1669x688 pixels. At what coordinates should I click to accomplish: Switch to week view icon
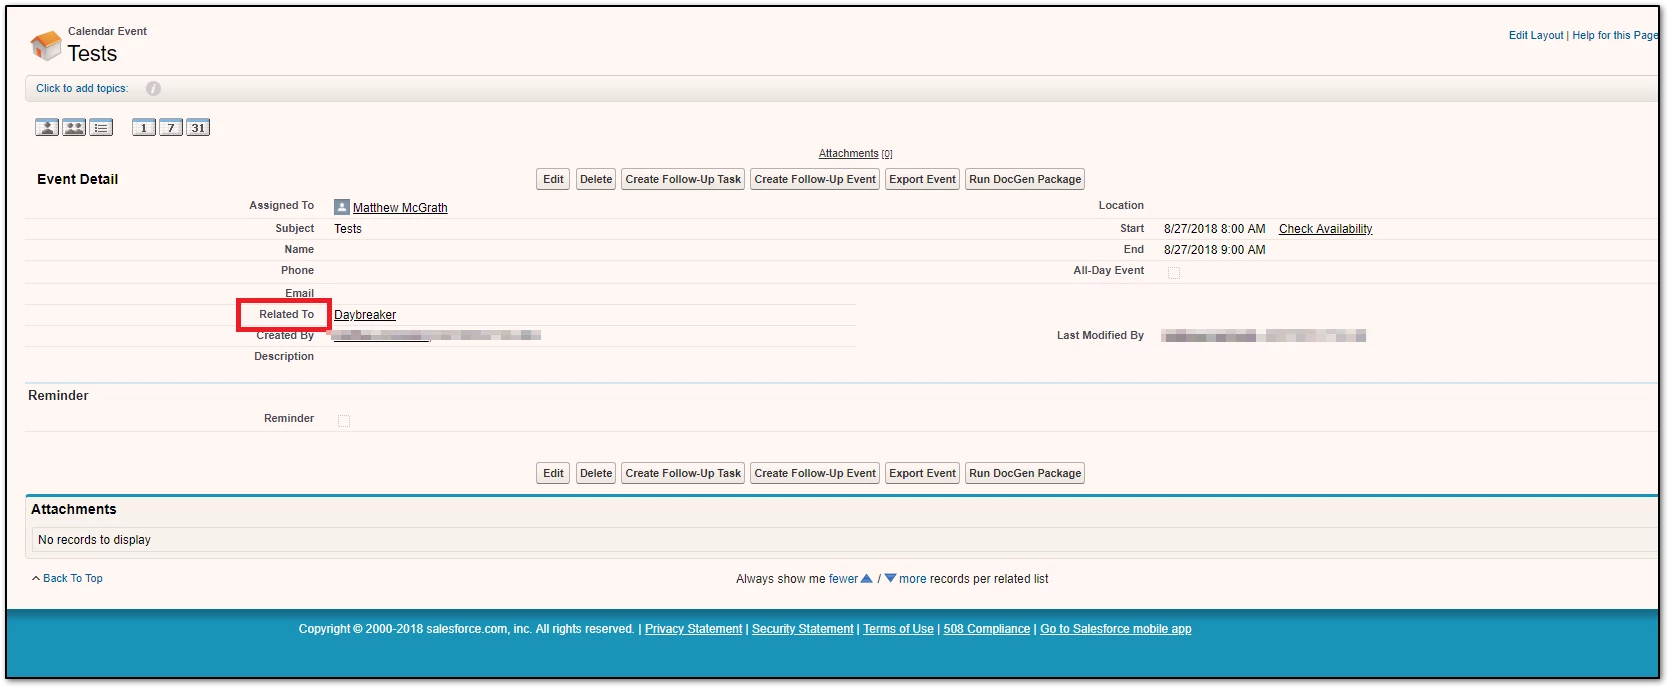coord(171,127)
